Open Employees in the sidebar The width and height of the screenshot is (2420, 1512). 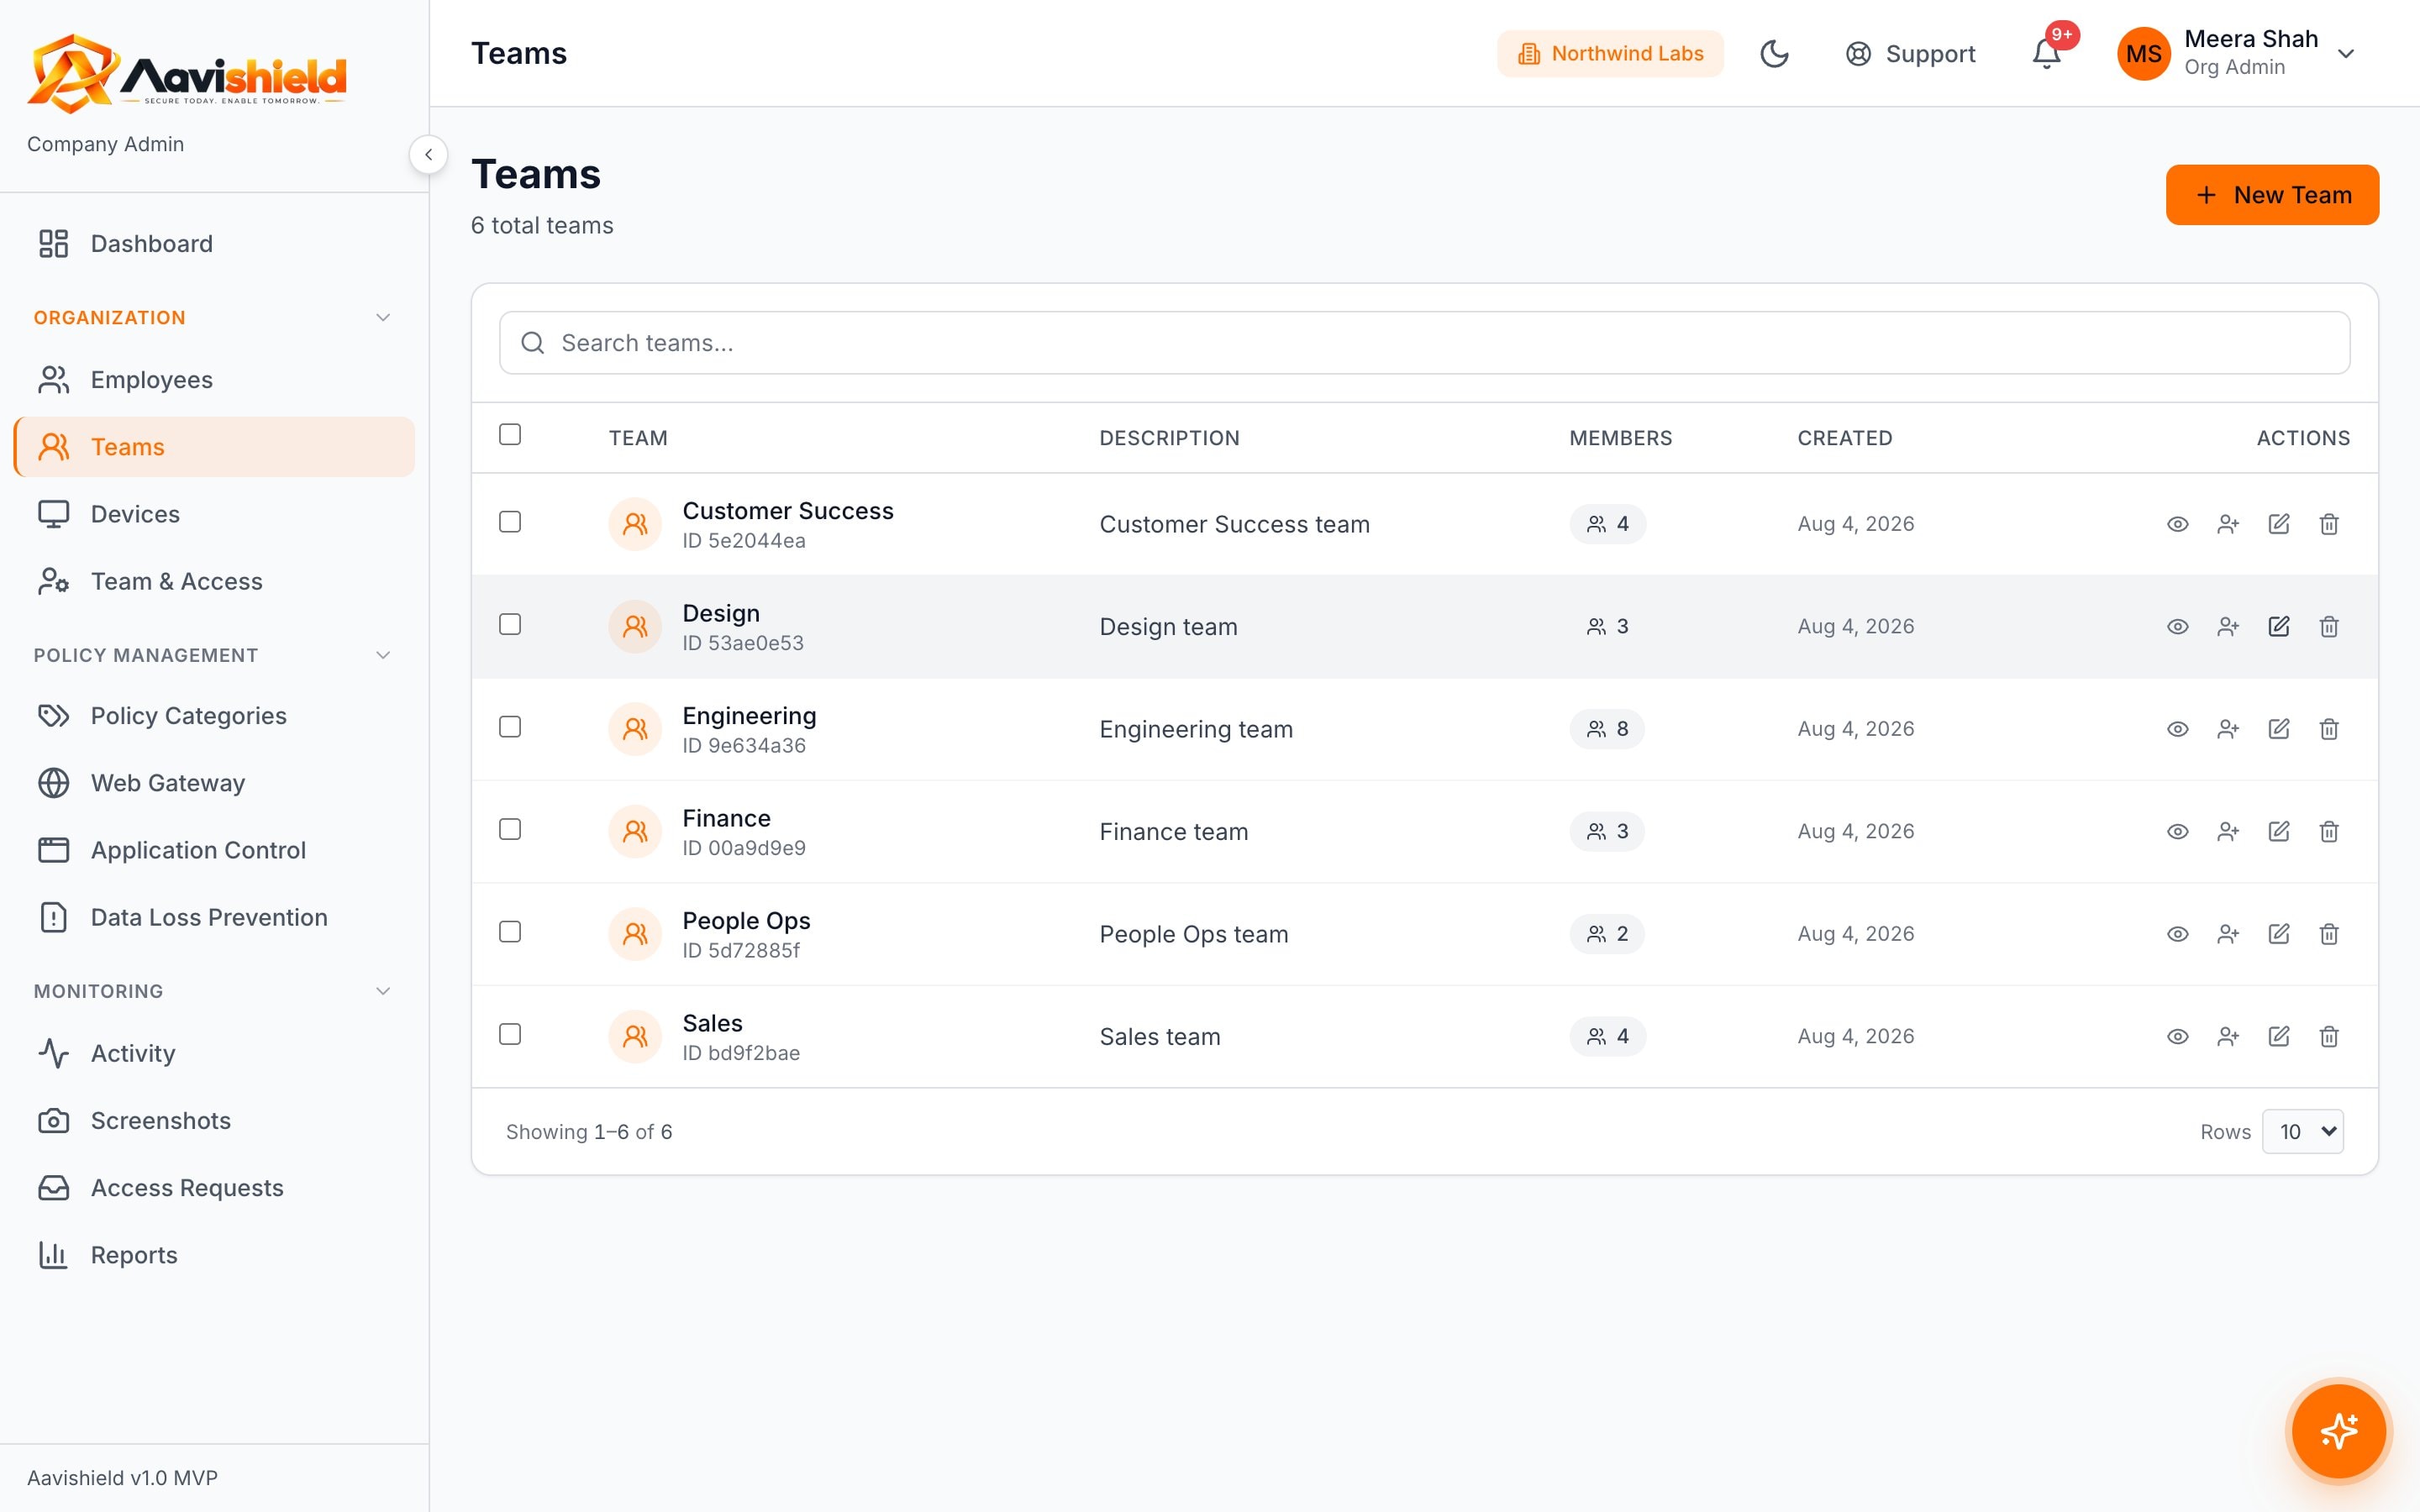pos(214,380)
